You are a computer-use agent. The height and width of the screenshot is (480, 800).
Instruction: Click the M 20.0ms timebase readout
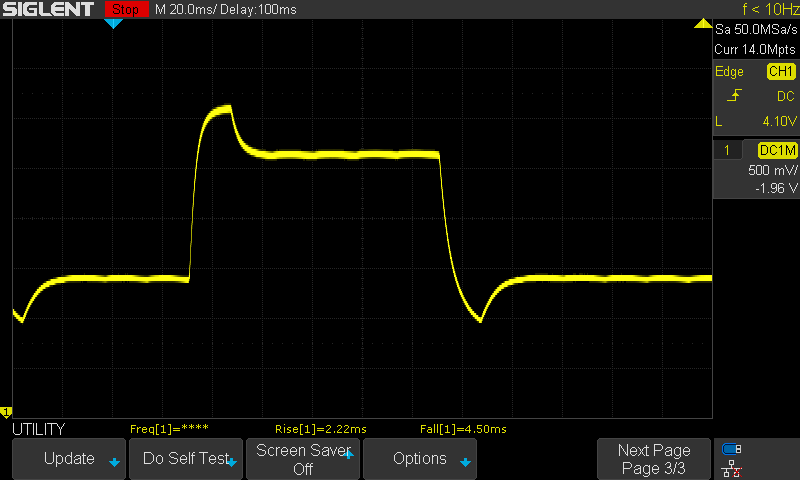tap(185, 10)
